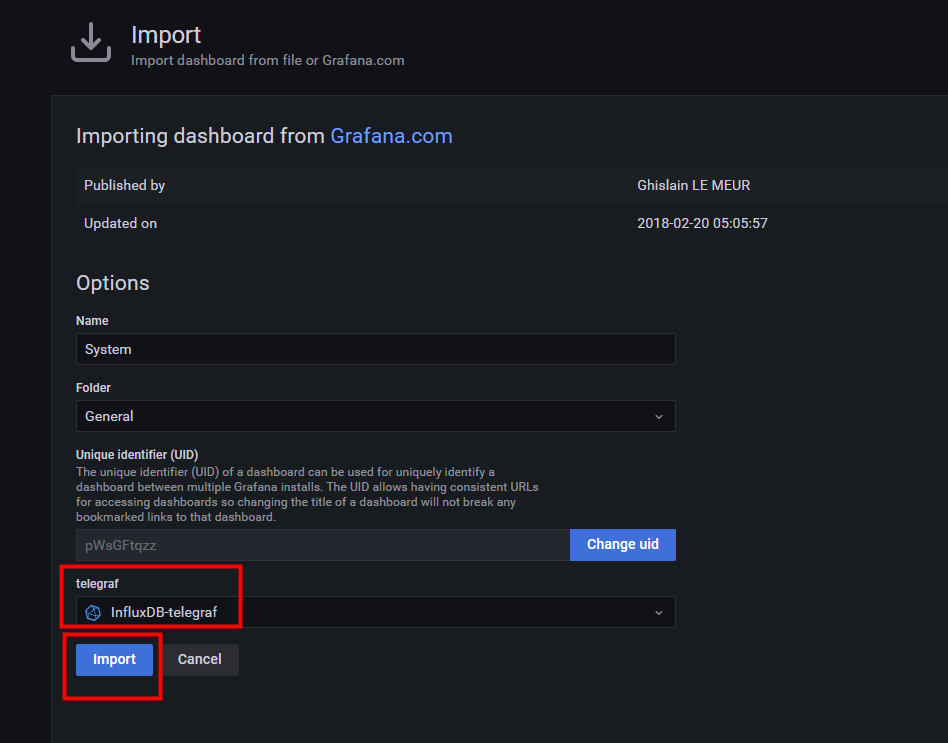The width and height of the screenshot is (948, 743).
Task: Click the date 2018-02-20 05:05:57
Action: pos(703,223)
